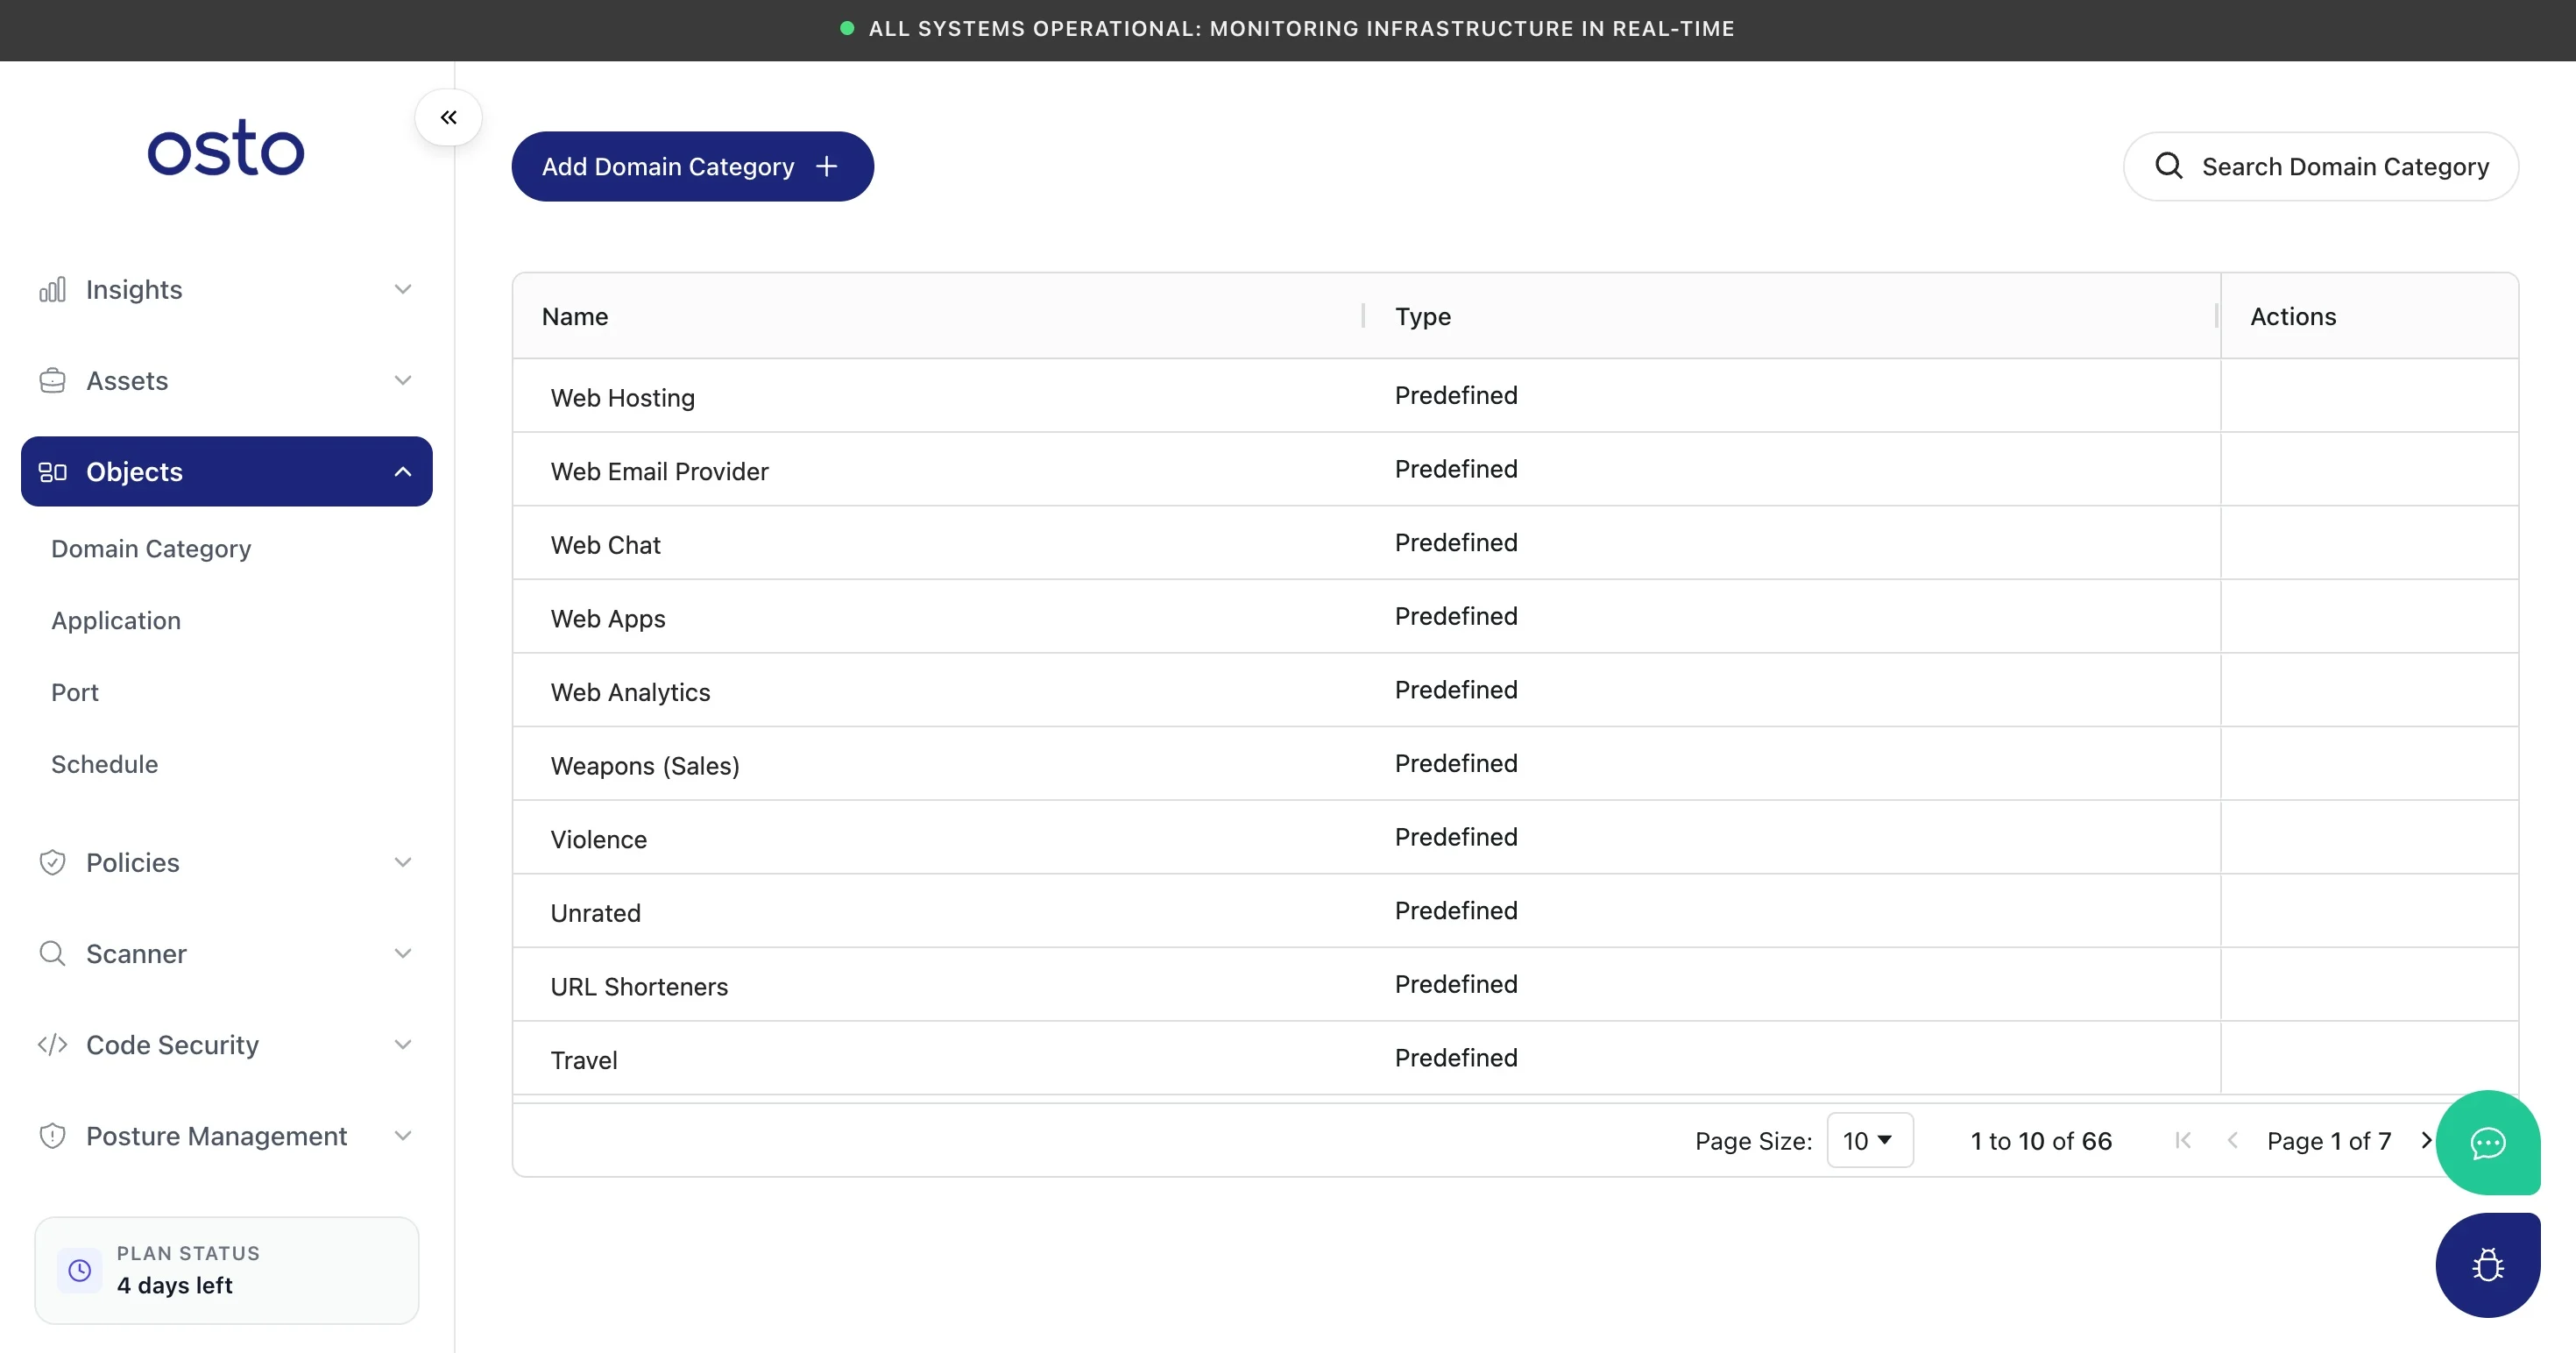
Task: Click the Code Security brackets icon
Action: coord(52,1044)
